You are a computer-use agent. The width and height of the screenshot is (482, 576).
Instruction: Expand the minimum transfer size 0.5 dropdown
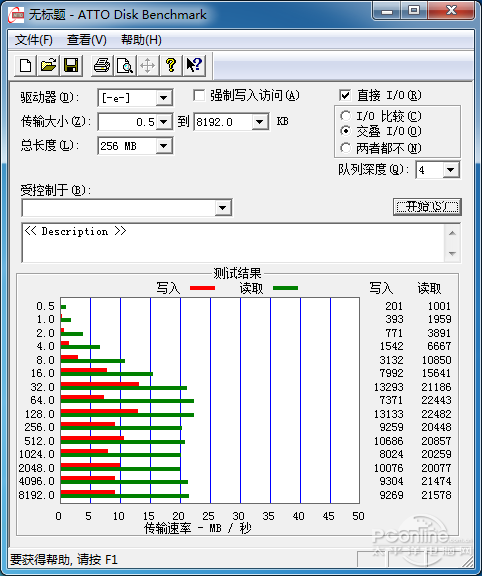coord(163,122)
